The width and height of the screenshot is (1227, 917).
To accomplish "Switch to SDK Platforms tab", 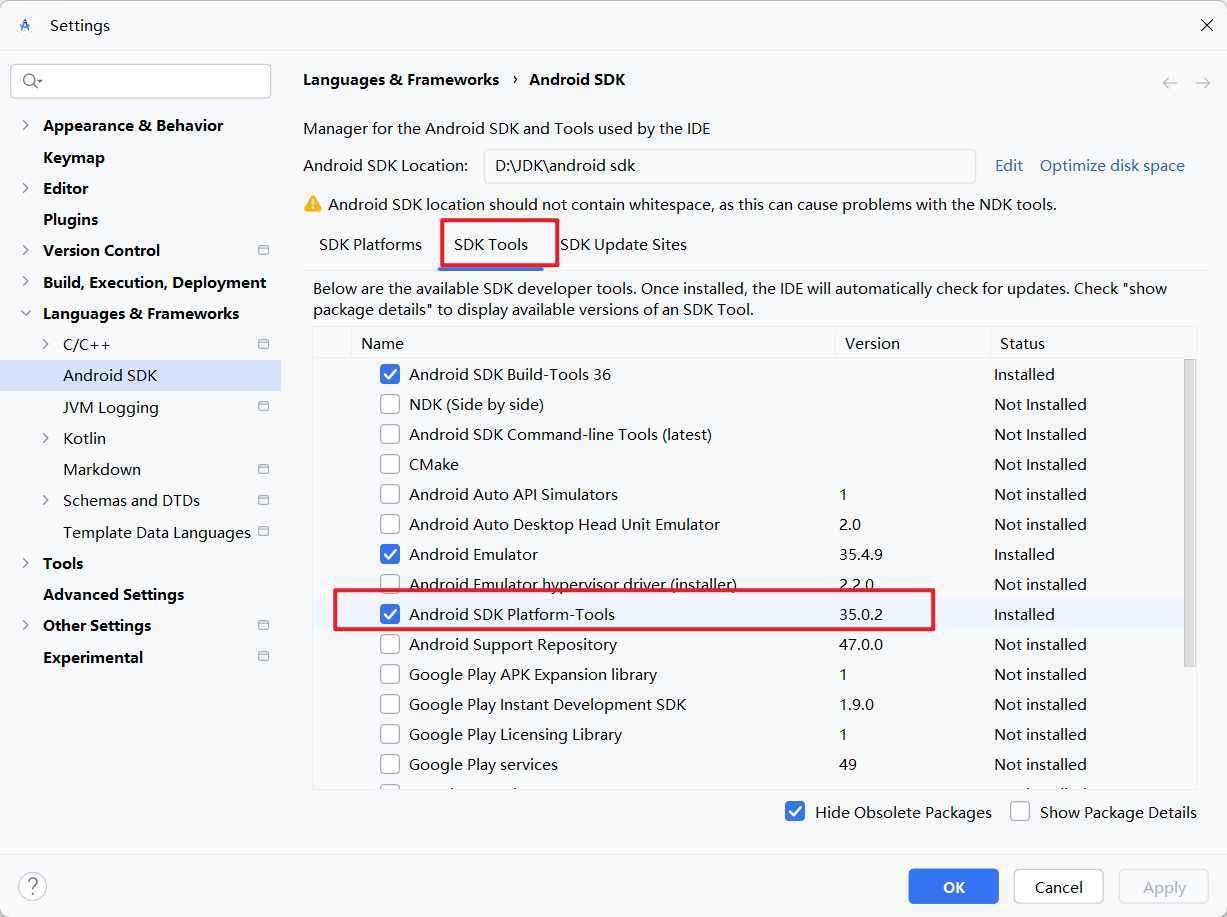I will point(370,244).
